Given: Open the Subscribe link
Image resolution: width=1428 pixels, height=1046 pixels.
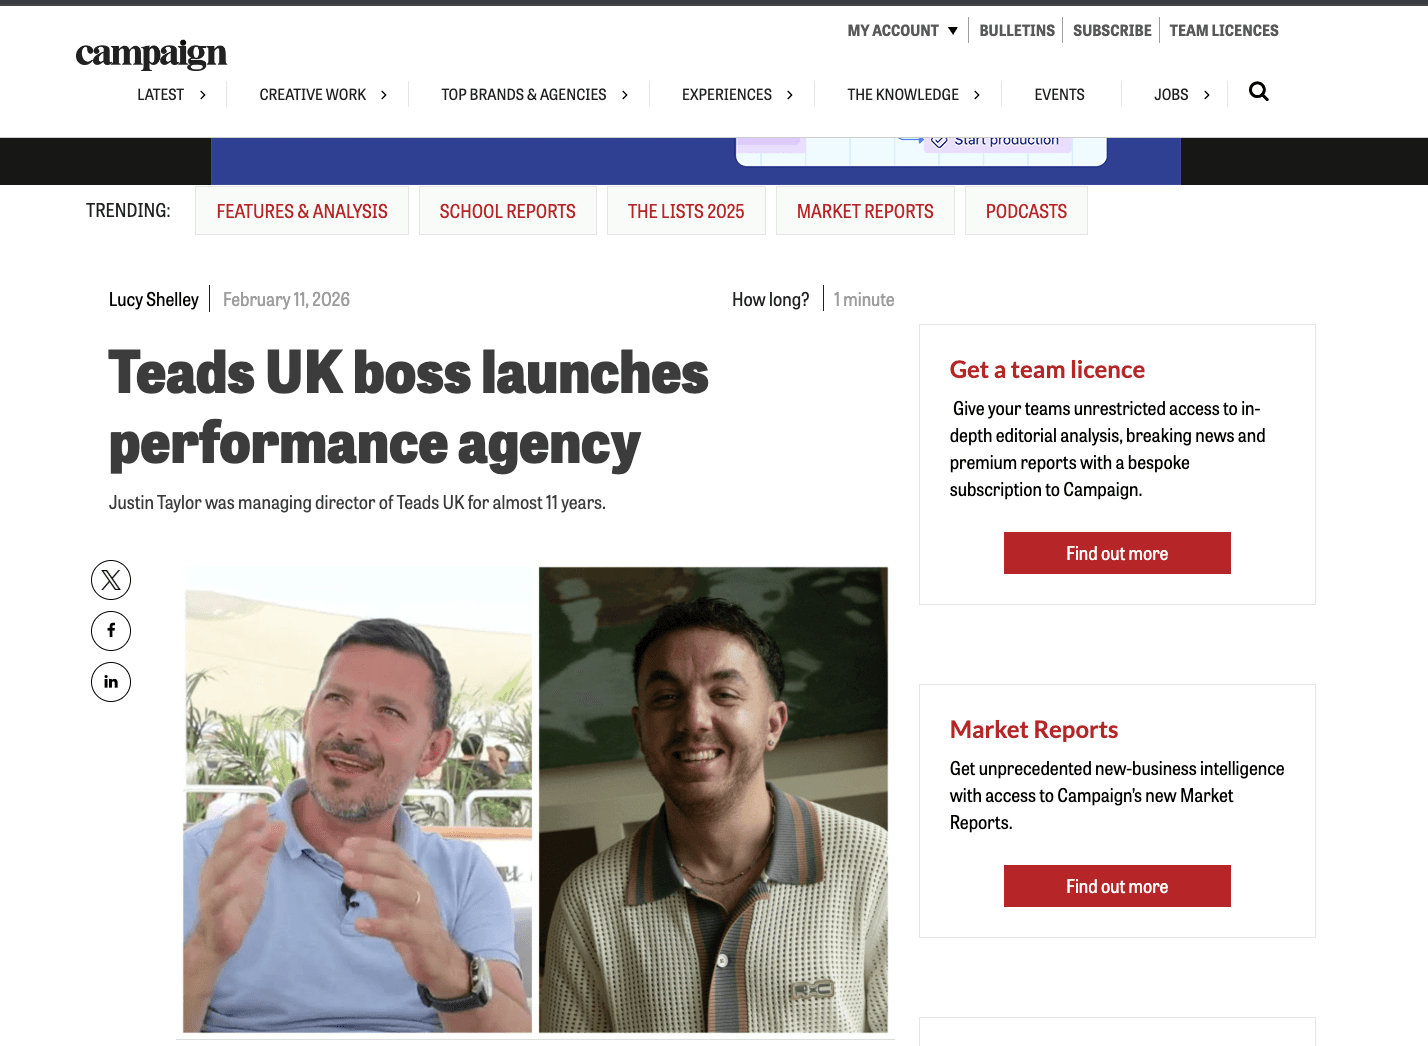Looking at the screenshot, I should [x=1112, y=31].
